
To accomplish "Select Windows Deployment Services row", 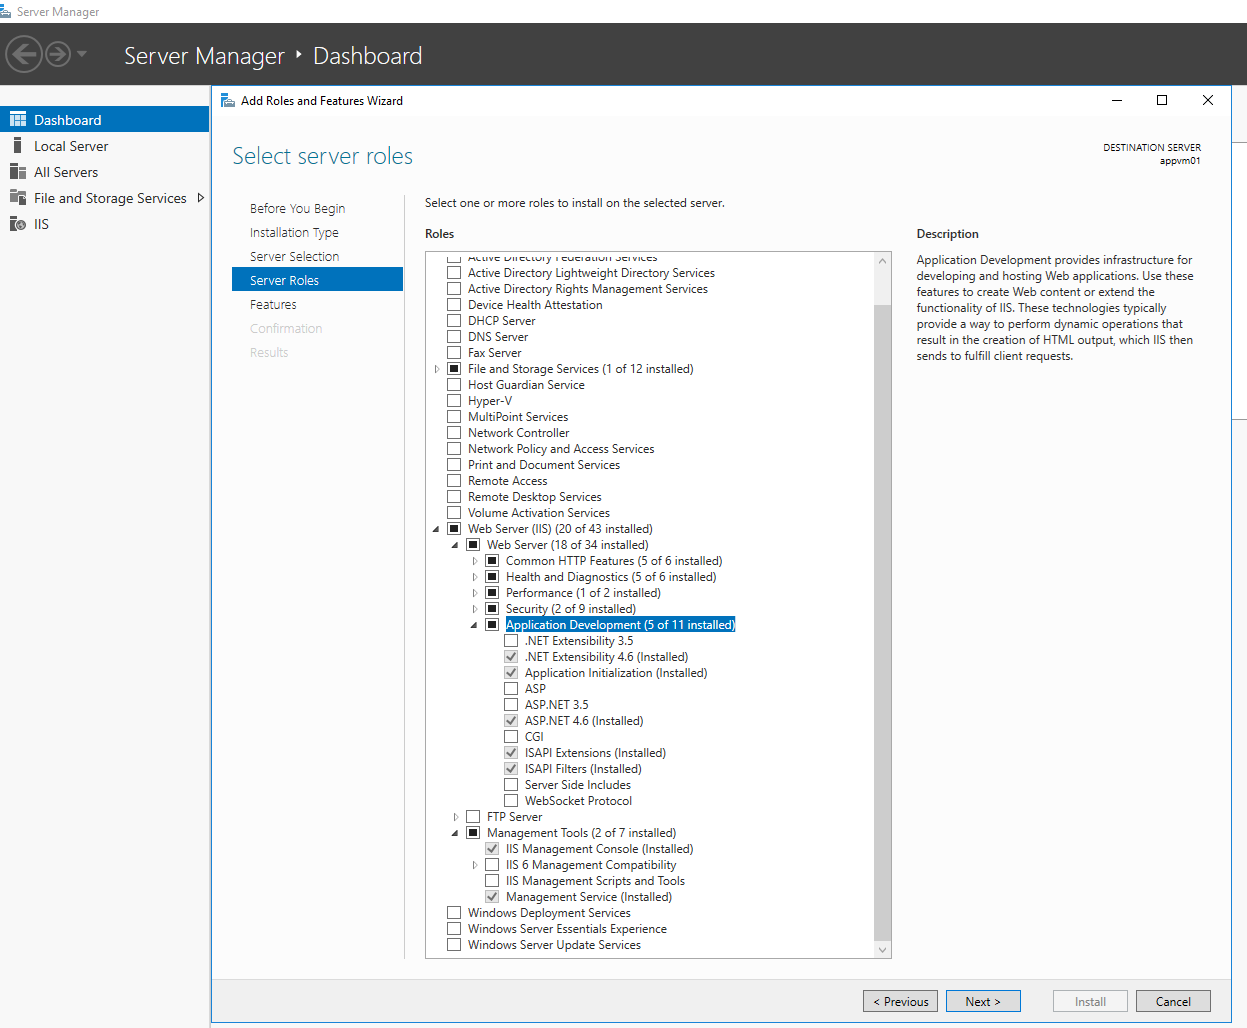I will pyautogui.click(x=549, y=912).
